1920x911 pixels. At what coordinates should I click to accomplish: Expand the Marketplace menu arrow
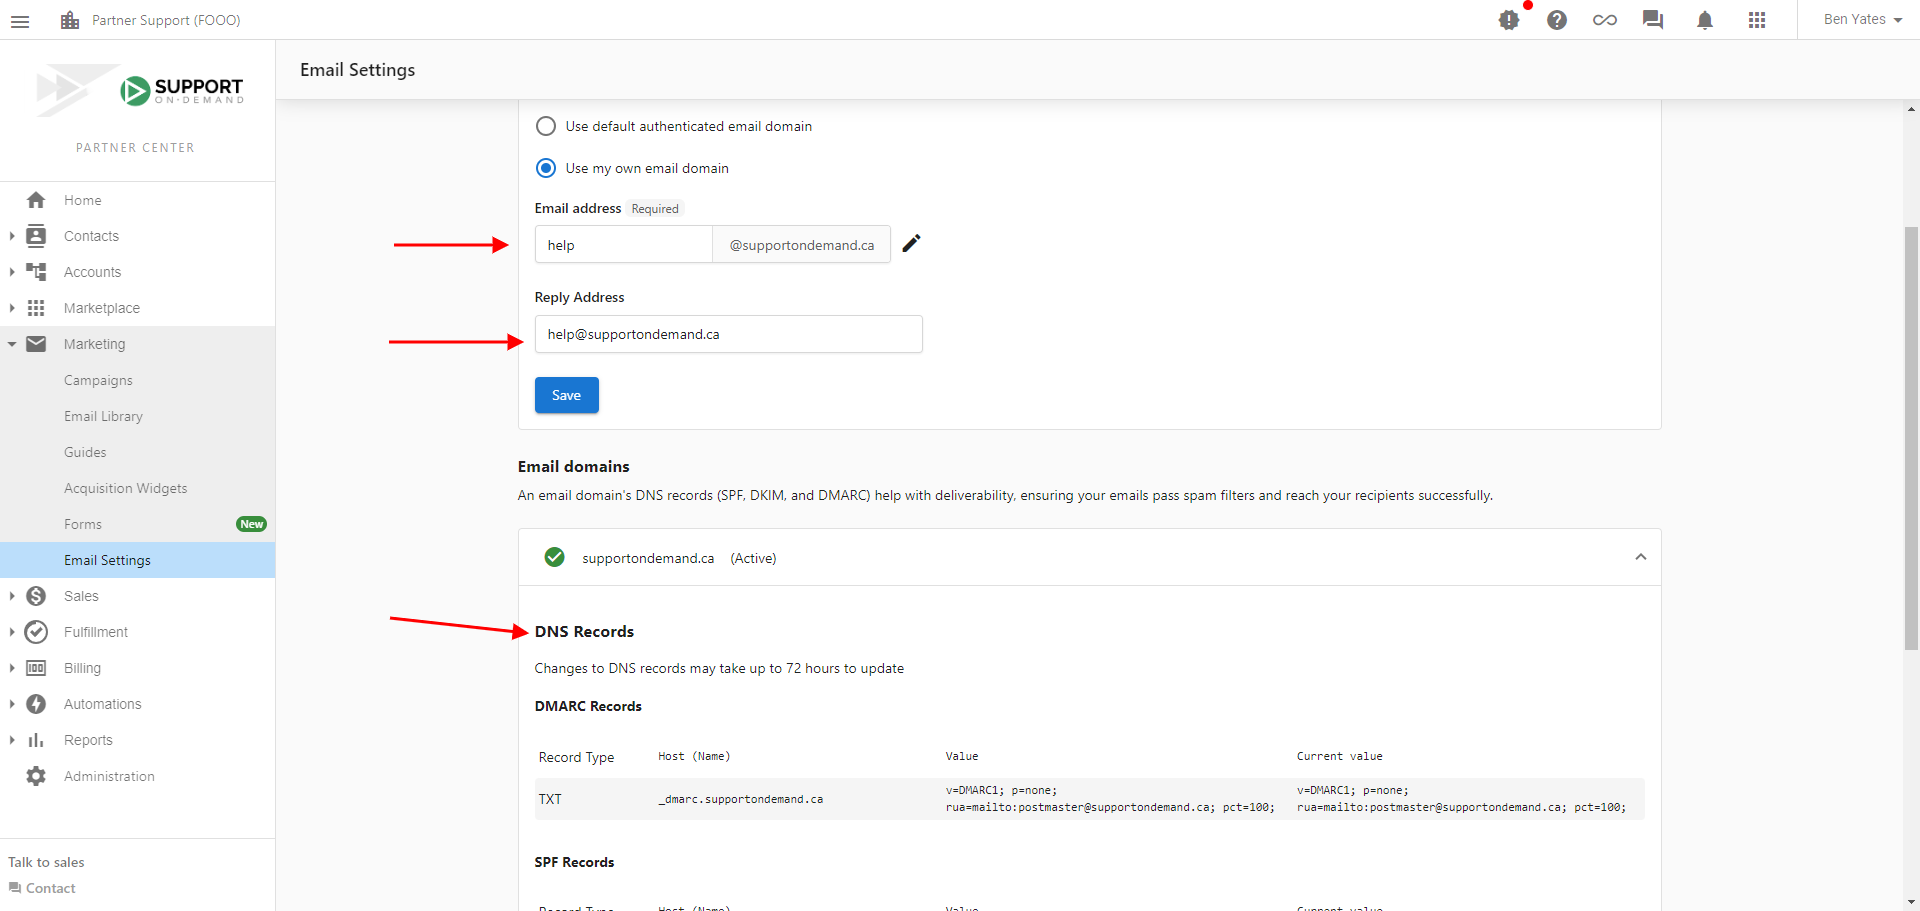coord(12,308)
